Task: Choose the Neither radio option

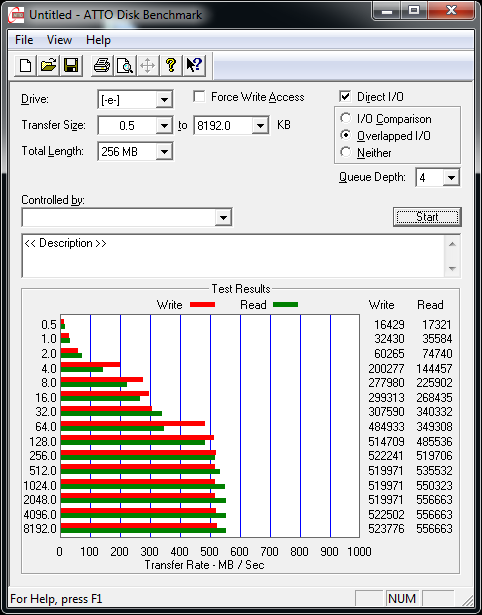Action: click(x=346, y=152)
